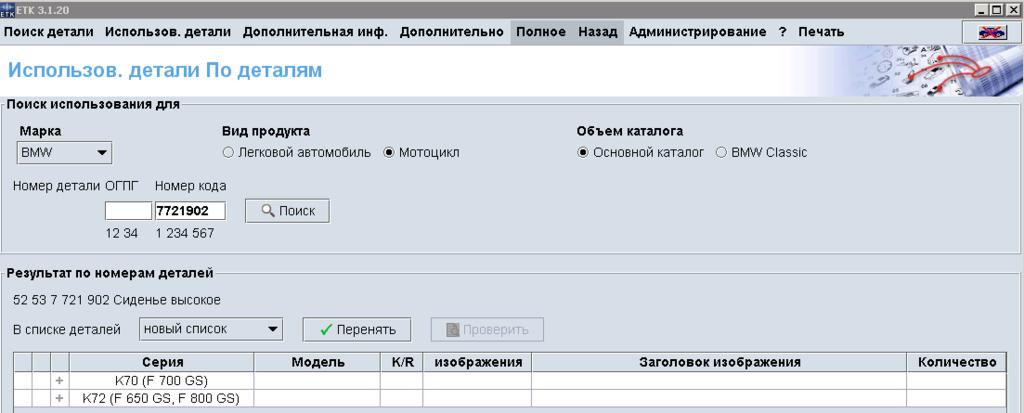
Task: Go to the Назад menu item
Action: pos(598,32)
